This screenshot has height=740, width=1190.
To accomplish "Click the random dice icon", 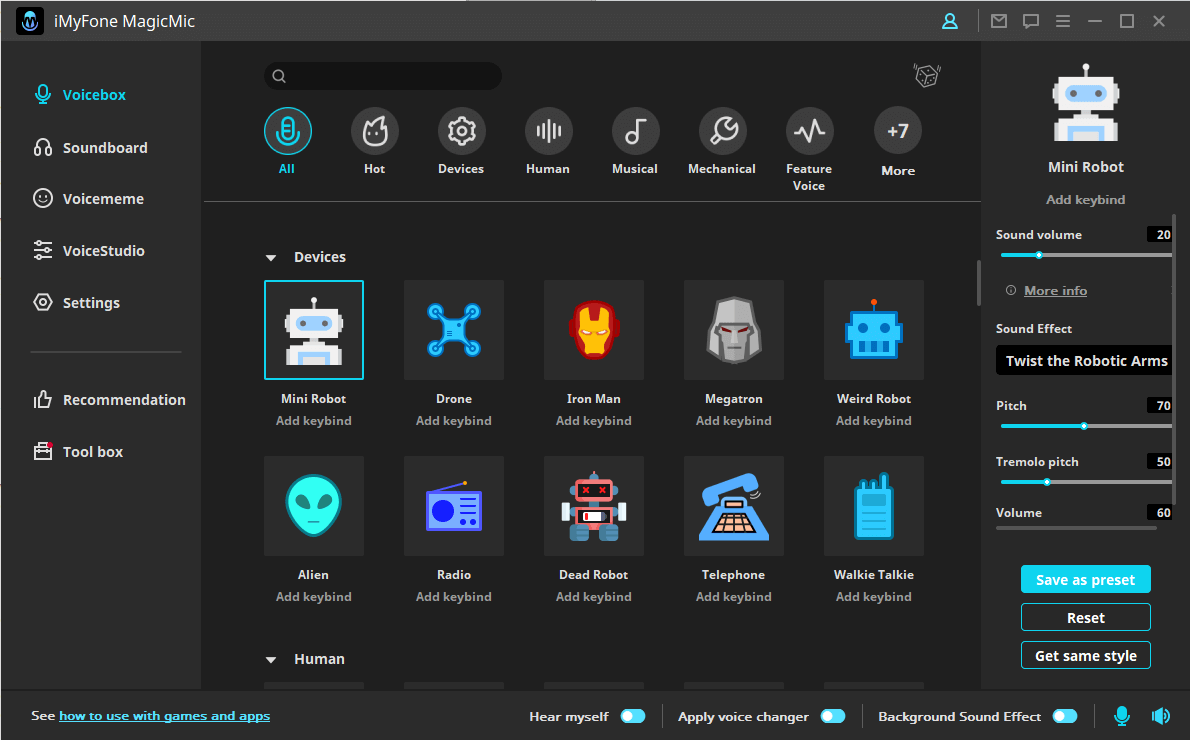I will click(927, 75).
